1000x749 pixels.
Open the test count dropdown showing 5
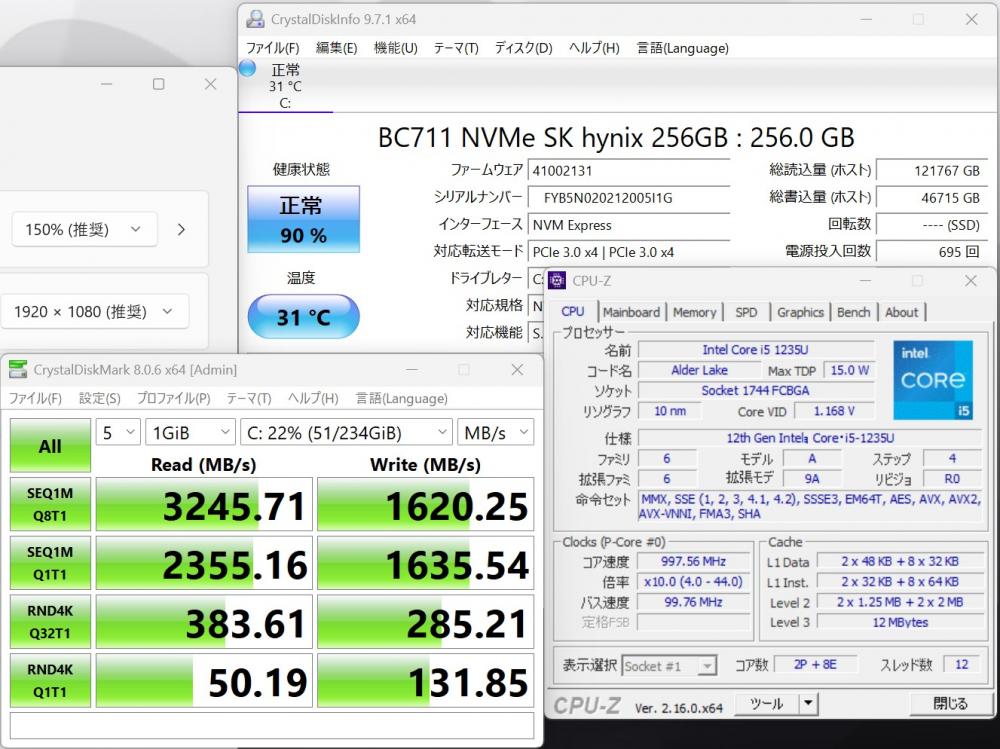click(x=117, y=432)
